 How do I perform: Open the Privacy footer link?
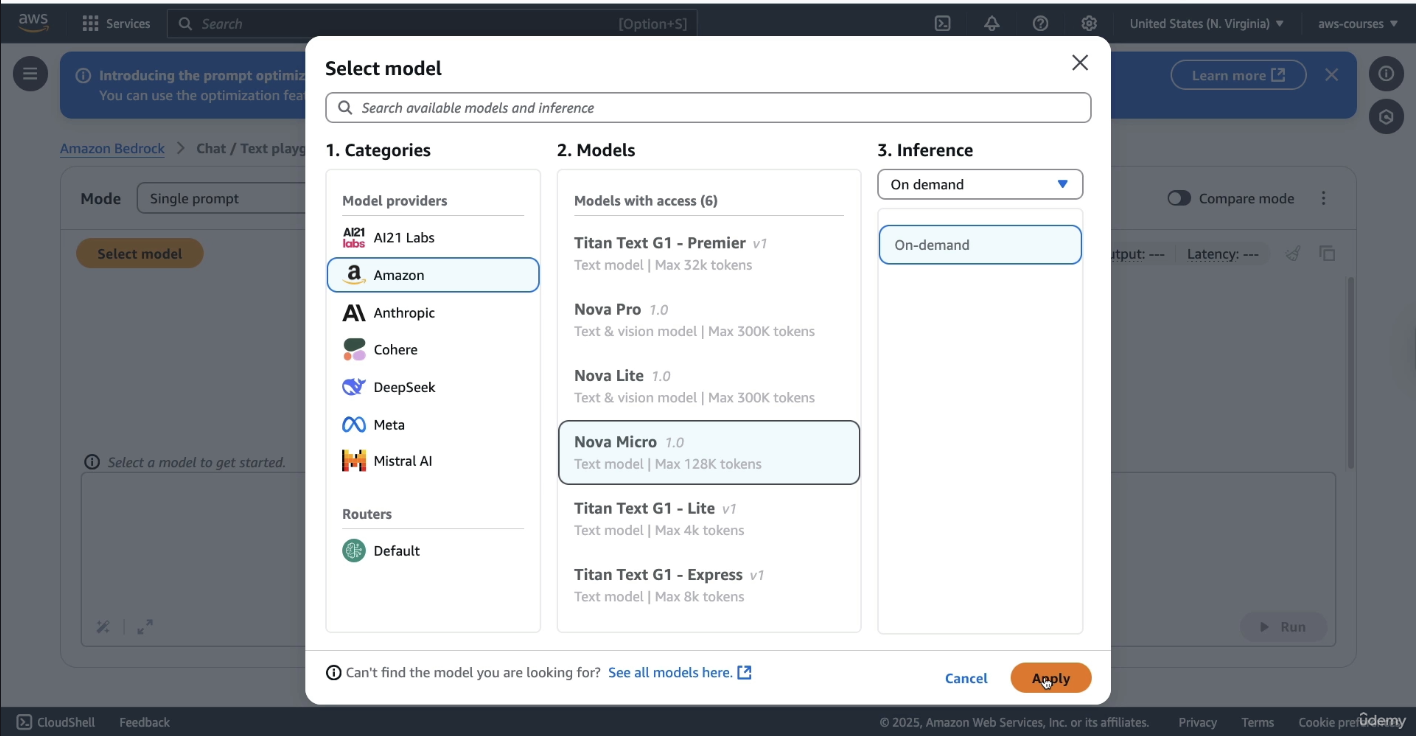coord(1197,722)
